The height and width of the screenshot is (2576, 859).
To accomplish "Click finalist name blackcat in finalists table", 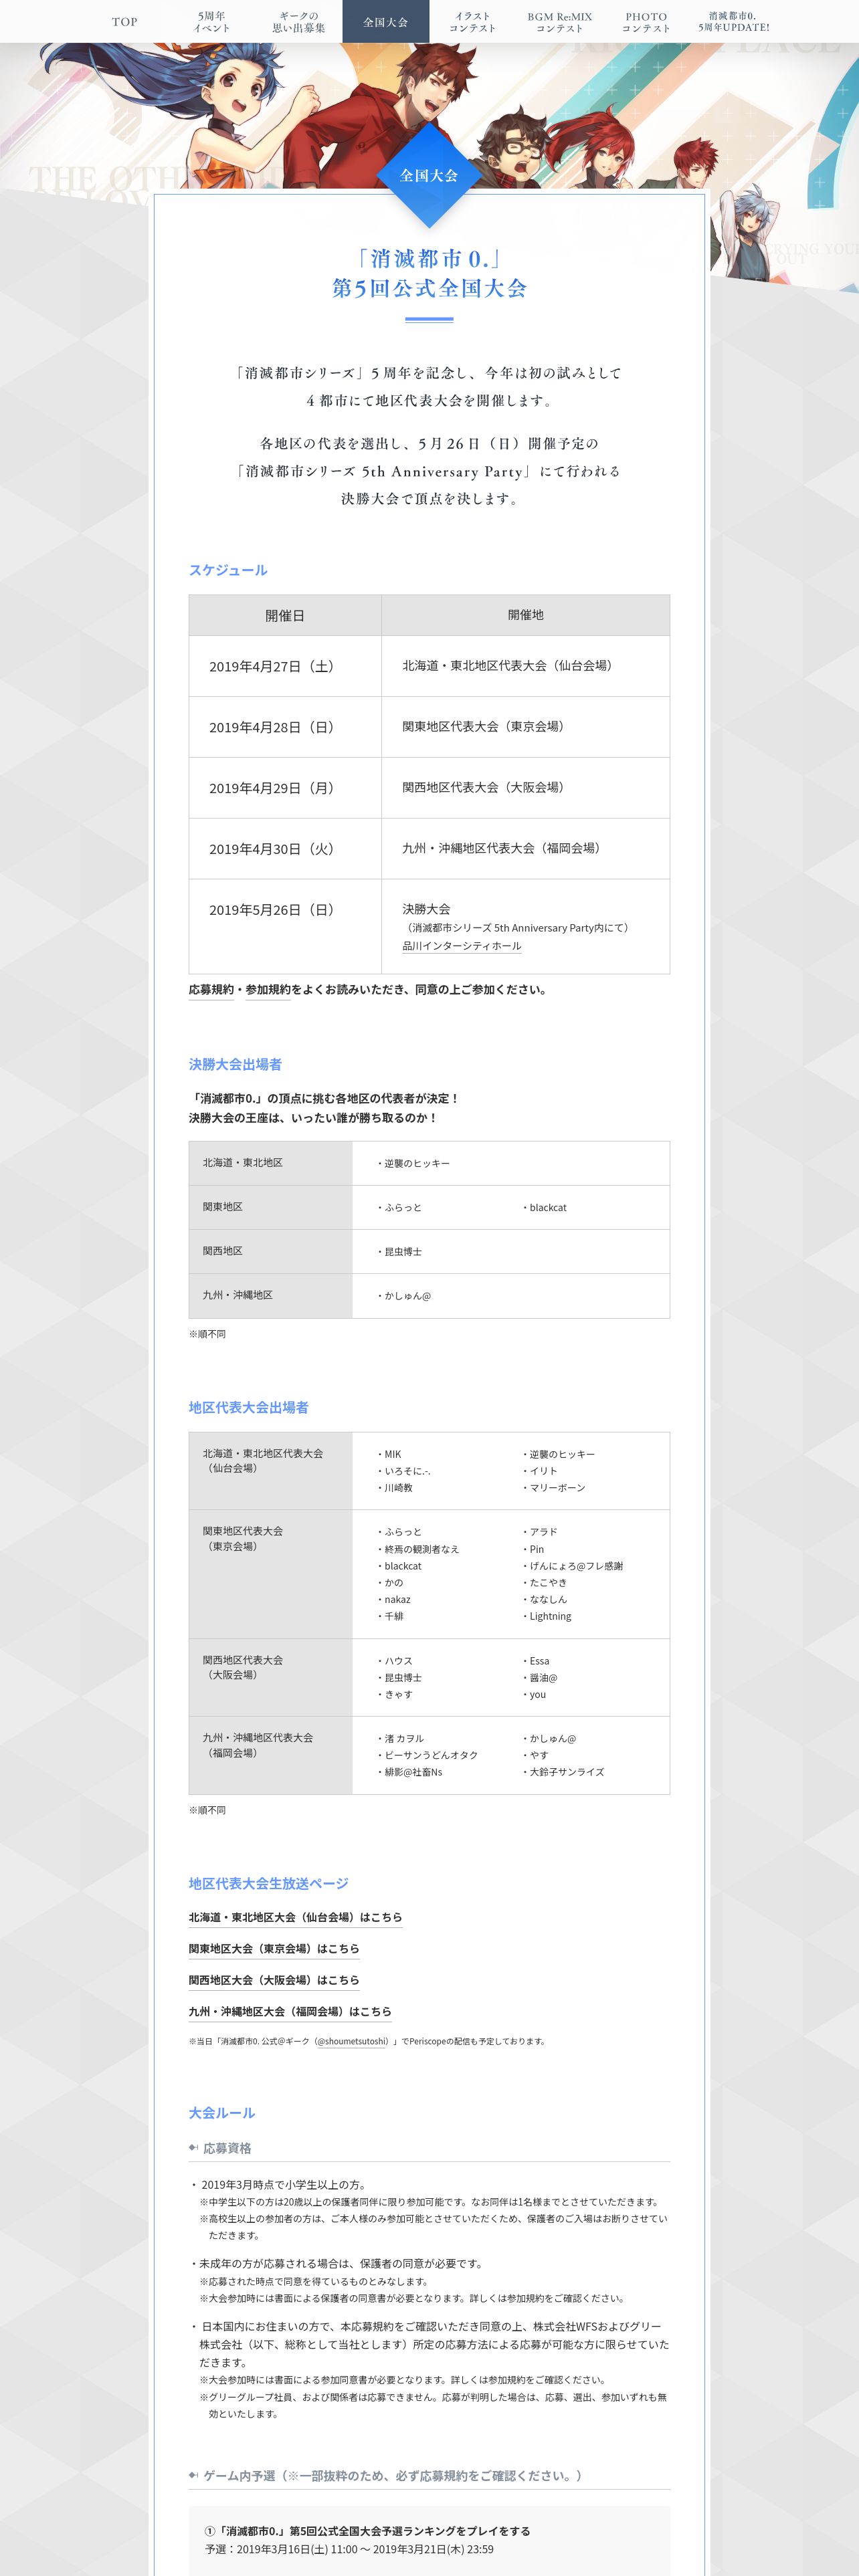I will [546, 1207].
